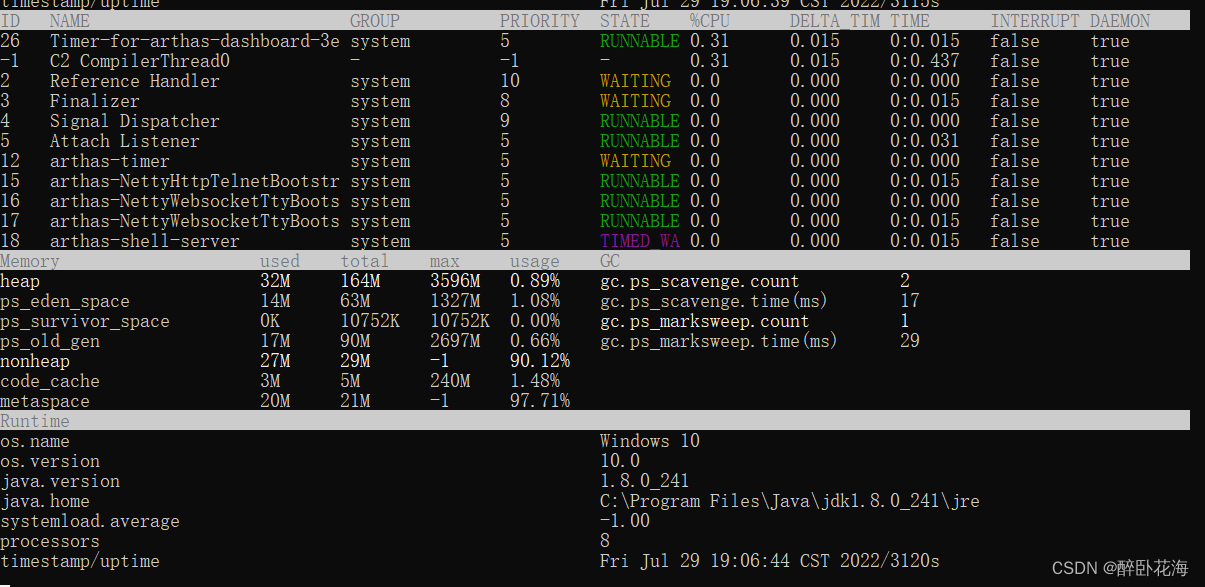Click the os.version label

[50, 461]
